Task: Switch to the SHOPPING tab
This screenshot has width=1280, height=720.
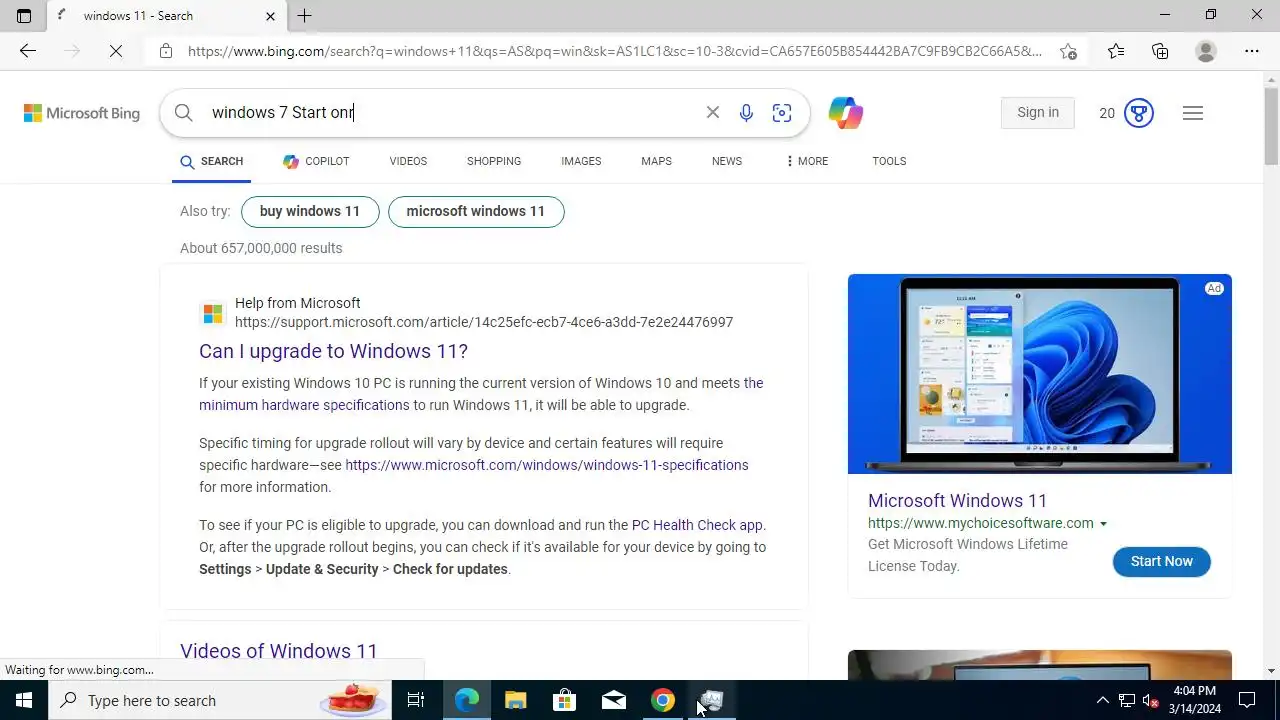Action: click(494, 161)
